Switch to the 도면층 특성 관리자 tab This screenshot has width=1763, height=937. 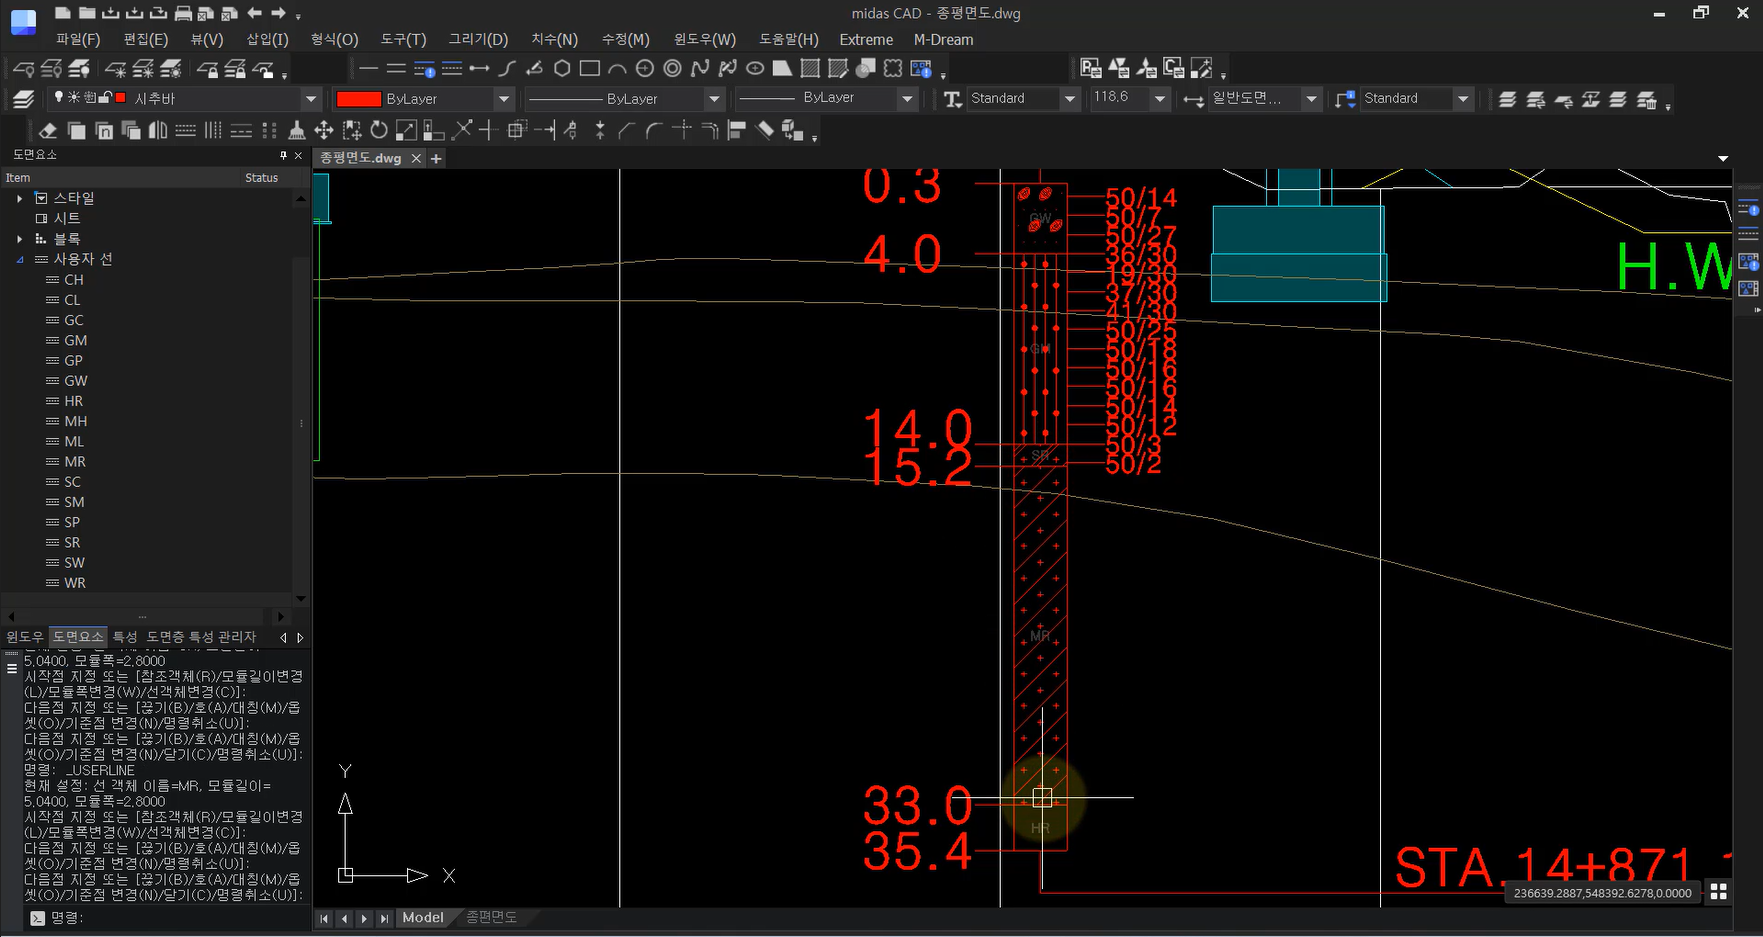pos(201,637)
